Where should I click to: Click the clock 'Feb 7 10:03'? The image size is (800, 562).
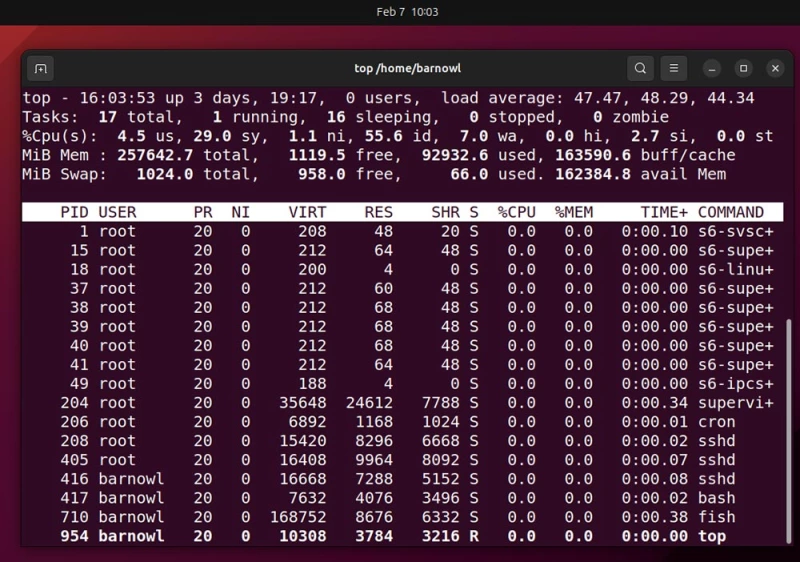pos(407,12)
